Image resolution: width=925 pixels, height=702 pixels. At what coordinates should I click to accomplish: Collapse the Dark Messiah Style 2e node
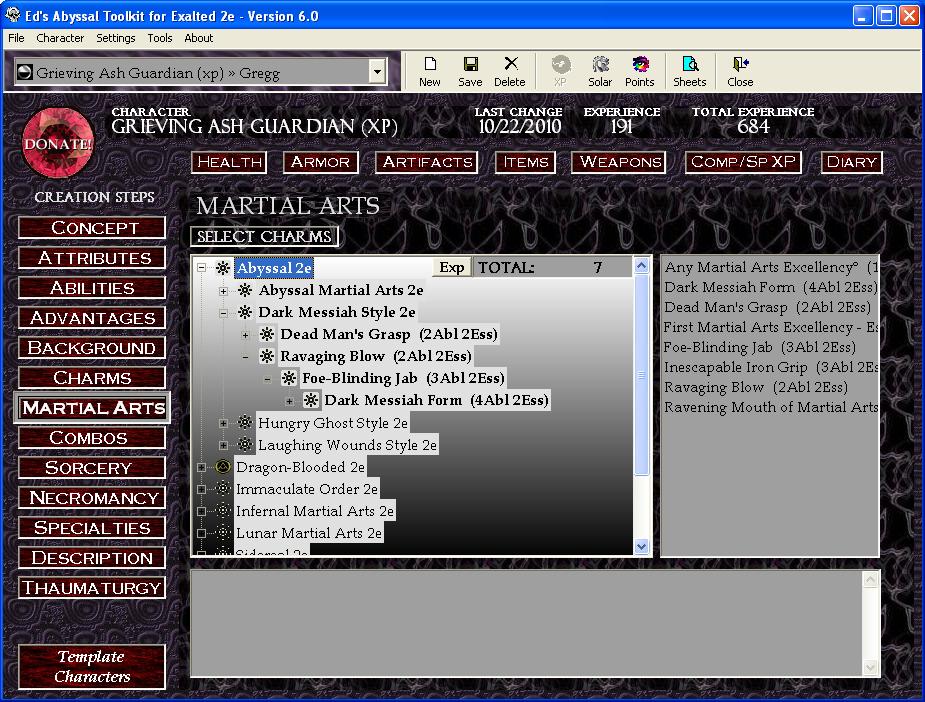click(223, 313)
